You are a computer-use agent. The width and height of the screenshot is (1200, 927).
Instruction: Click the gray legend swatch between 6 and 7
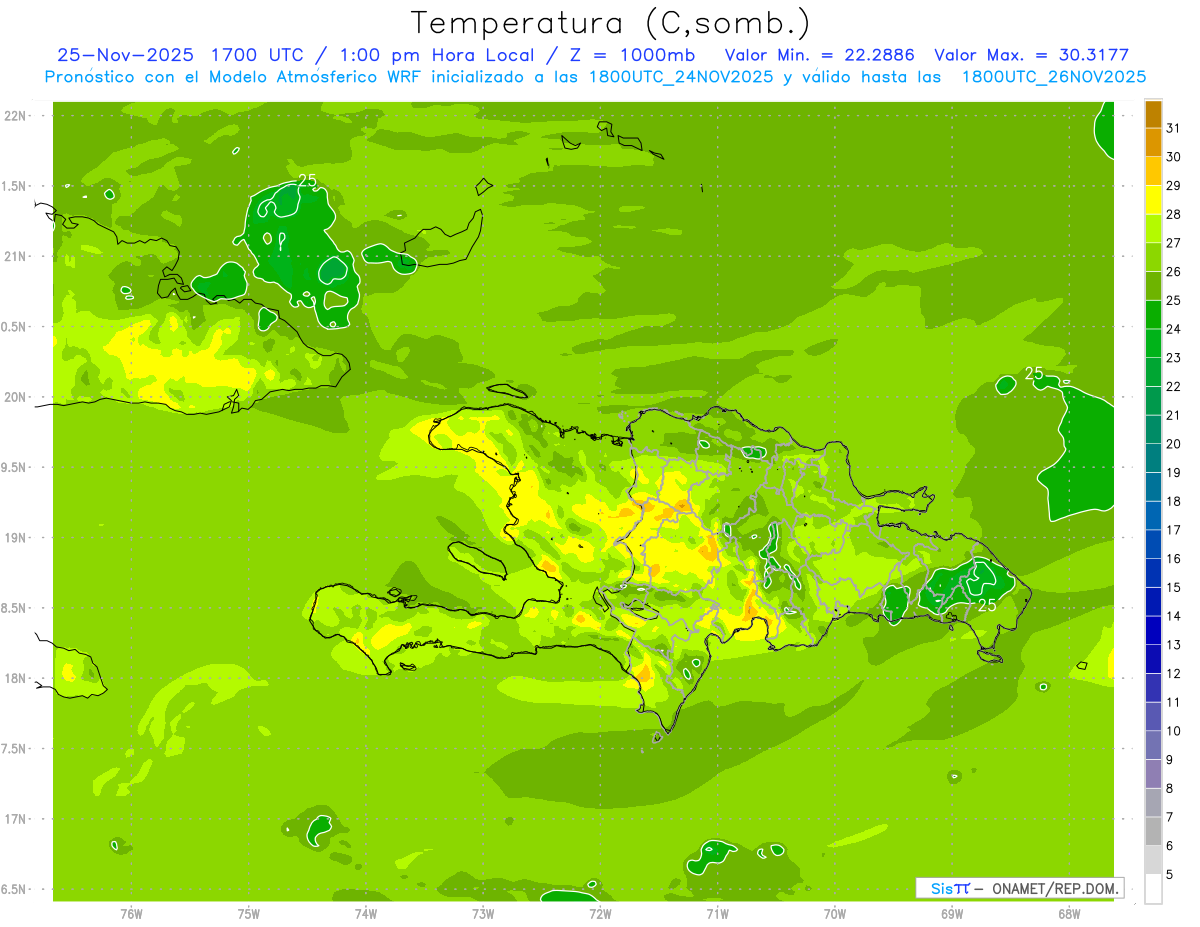tap(1153, 831)
